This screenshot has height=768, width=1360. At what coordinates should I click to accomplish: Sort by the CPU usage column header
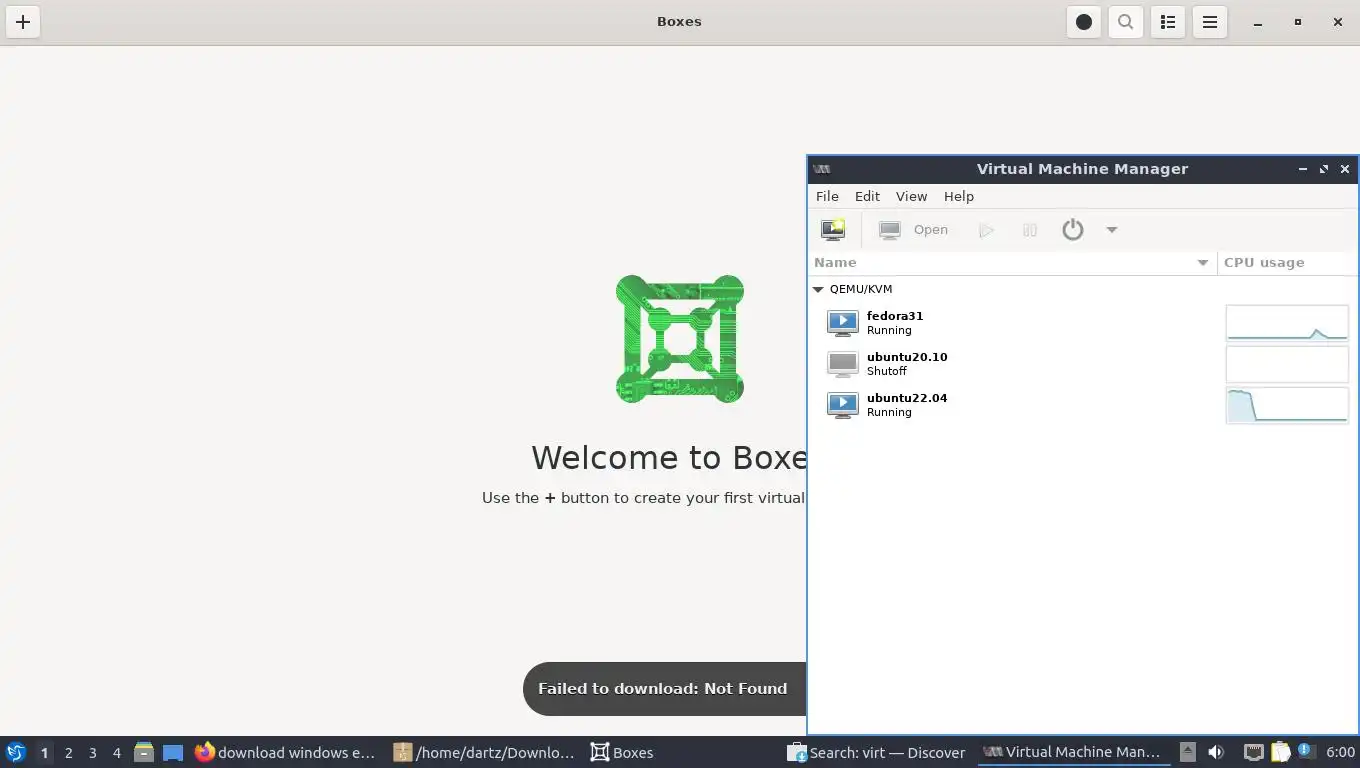[1288, 263]
